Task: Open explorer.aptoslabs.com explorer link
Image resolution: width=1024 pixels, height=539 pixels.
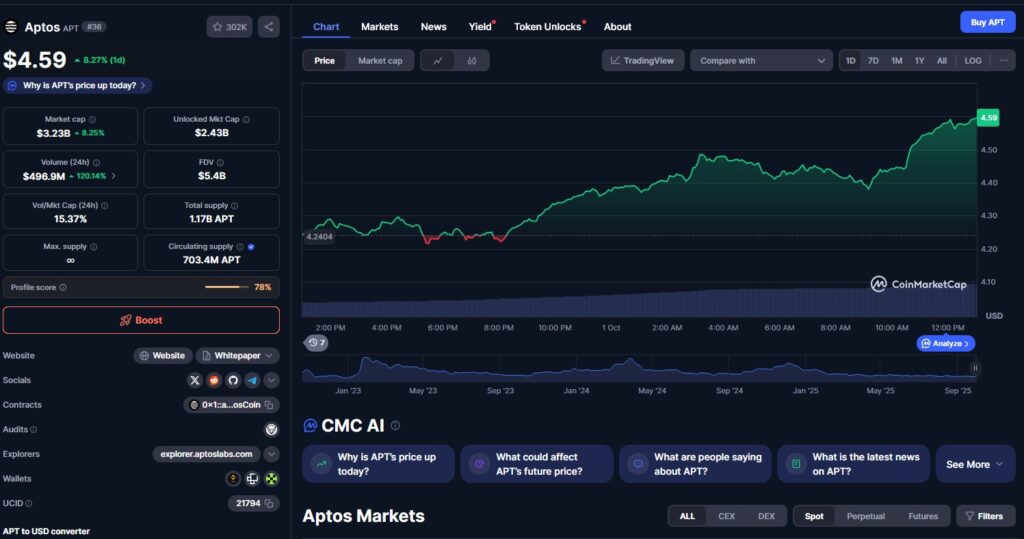Action: [x=206, y=454]
